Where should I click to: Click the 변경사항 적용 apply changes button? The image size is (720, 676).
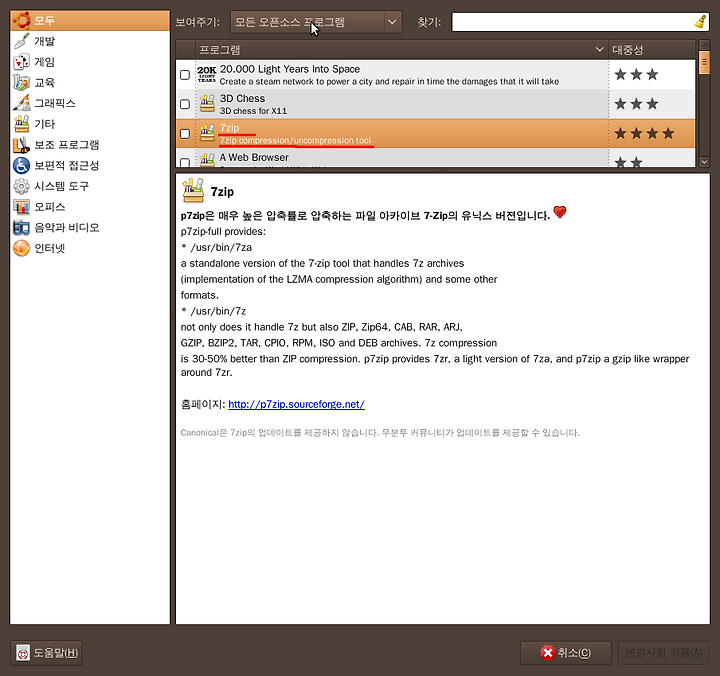(664, 653)
